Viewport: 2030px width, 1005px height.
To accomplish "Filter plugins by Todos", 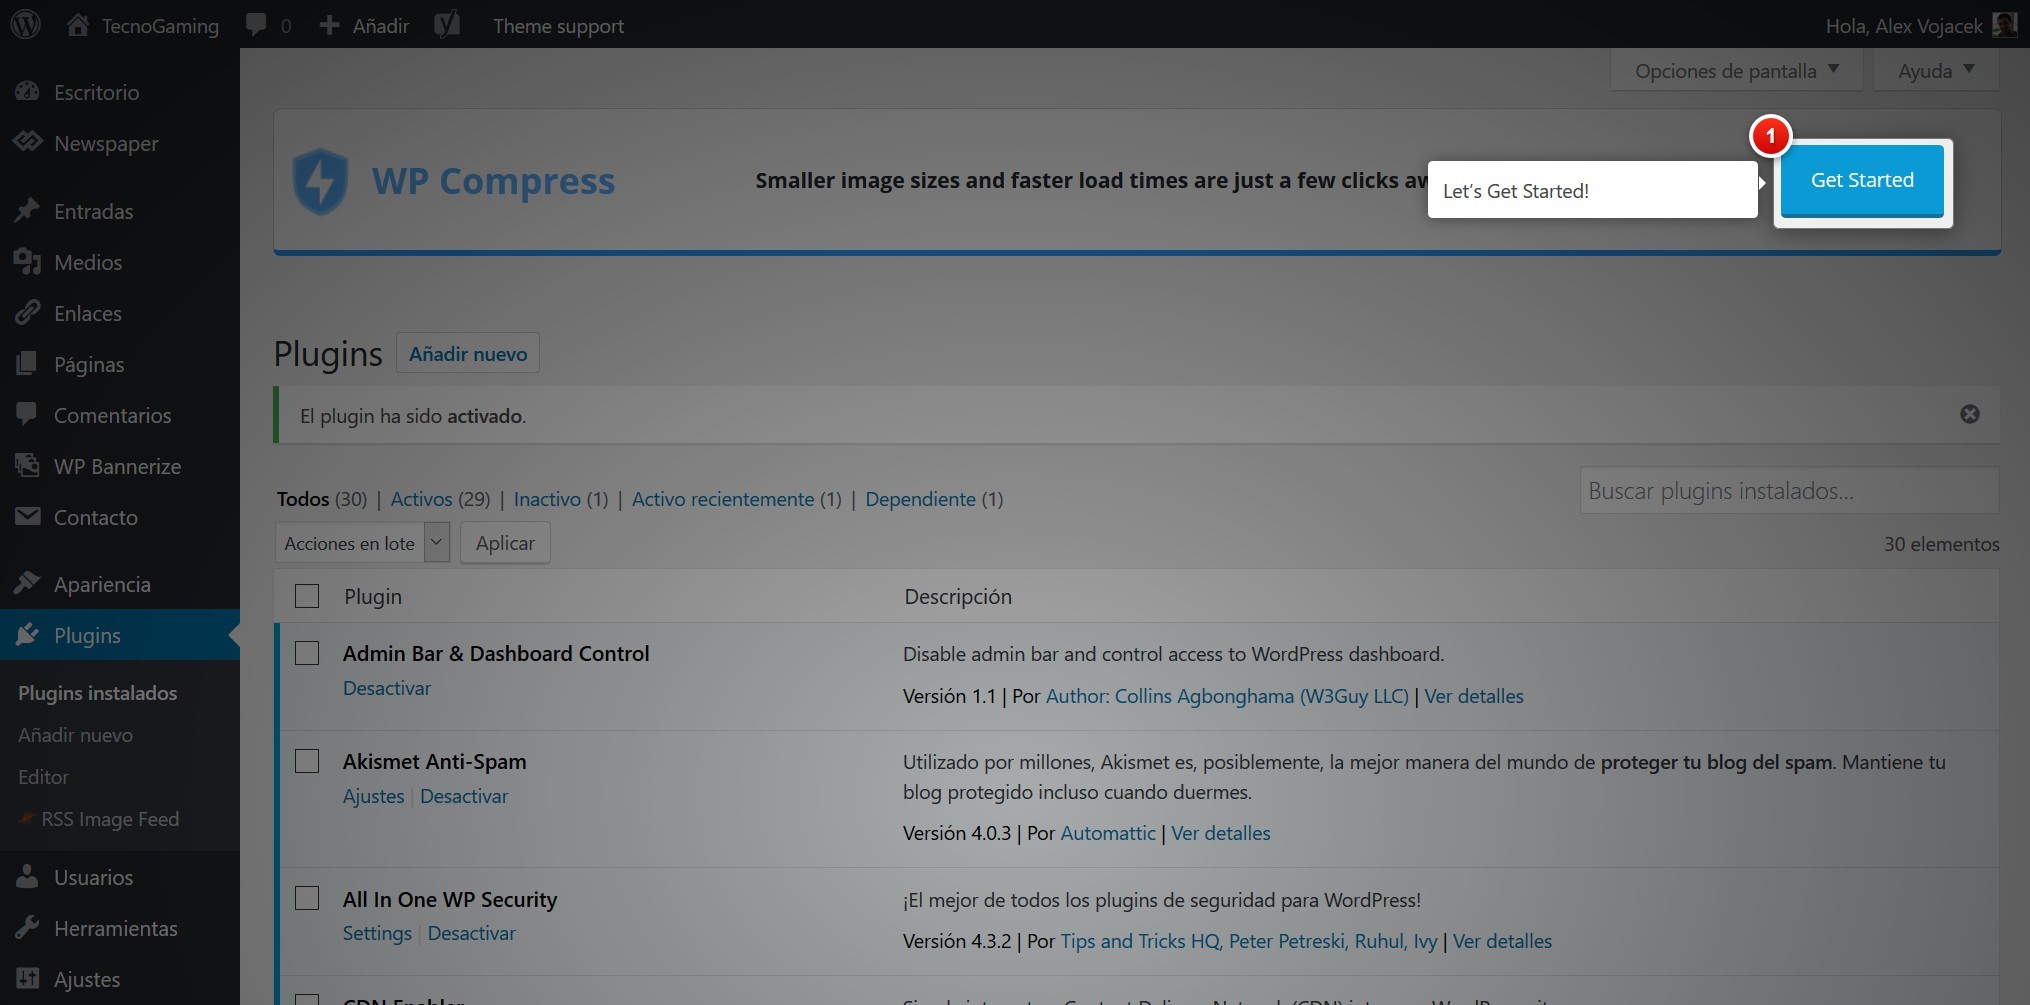I will 303,499.
